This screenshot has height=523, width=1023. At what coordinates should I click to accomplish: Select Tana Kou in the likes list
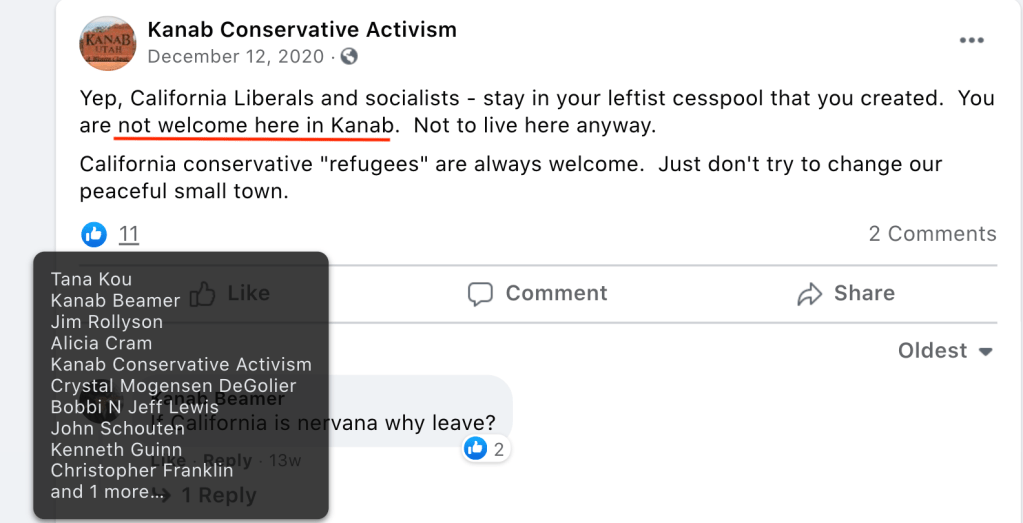coord(91,279)
